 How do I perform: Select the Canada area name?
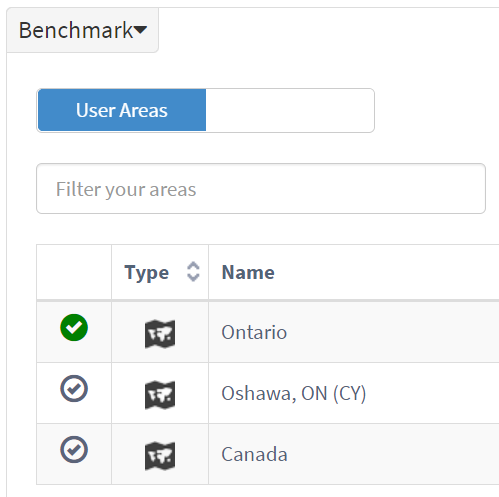coord(255,454)
